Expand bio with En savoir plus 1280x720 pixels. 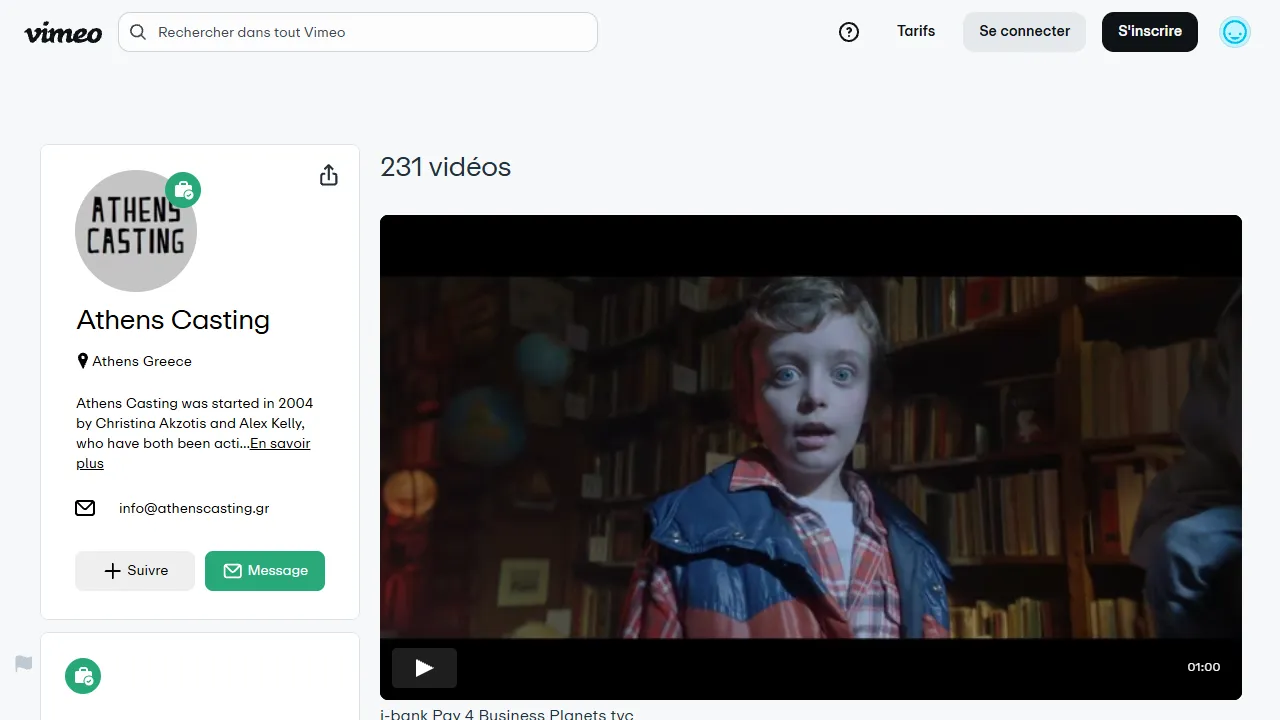(279, 444)
